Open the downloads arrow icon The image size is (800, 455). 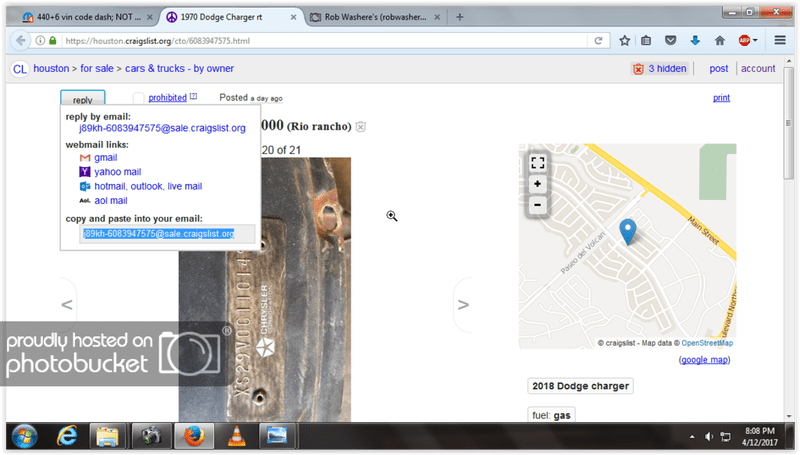[x=695, y=40]
